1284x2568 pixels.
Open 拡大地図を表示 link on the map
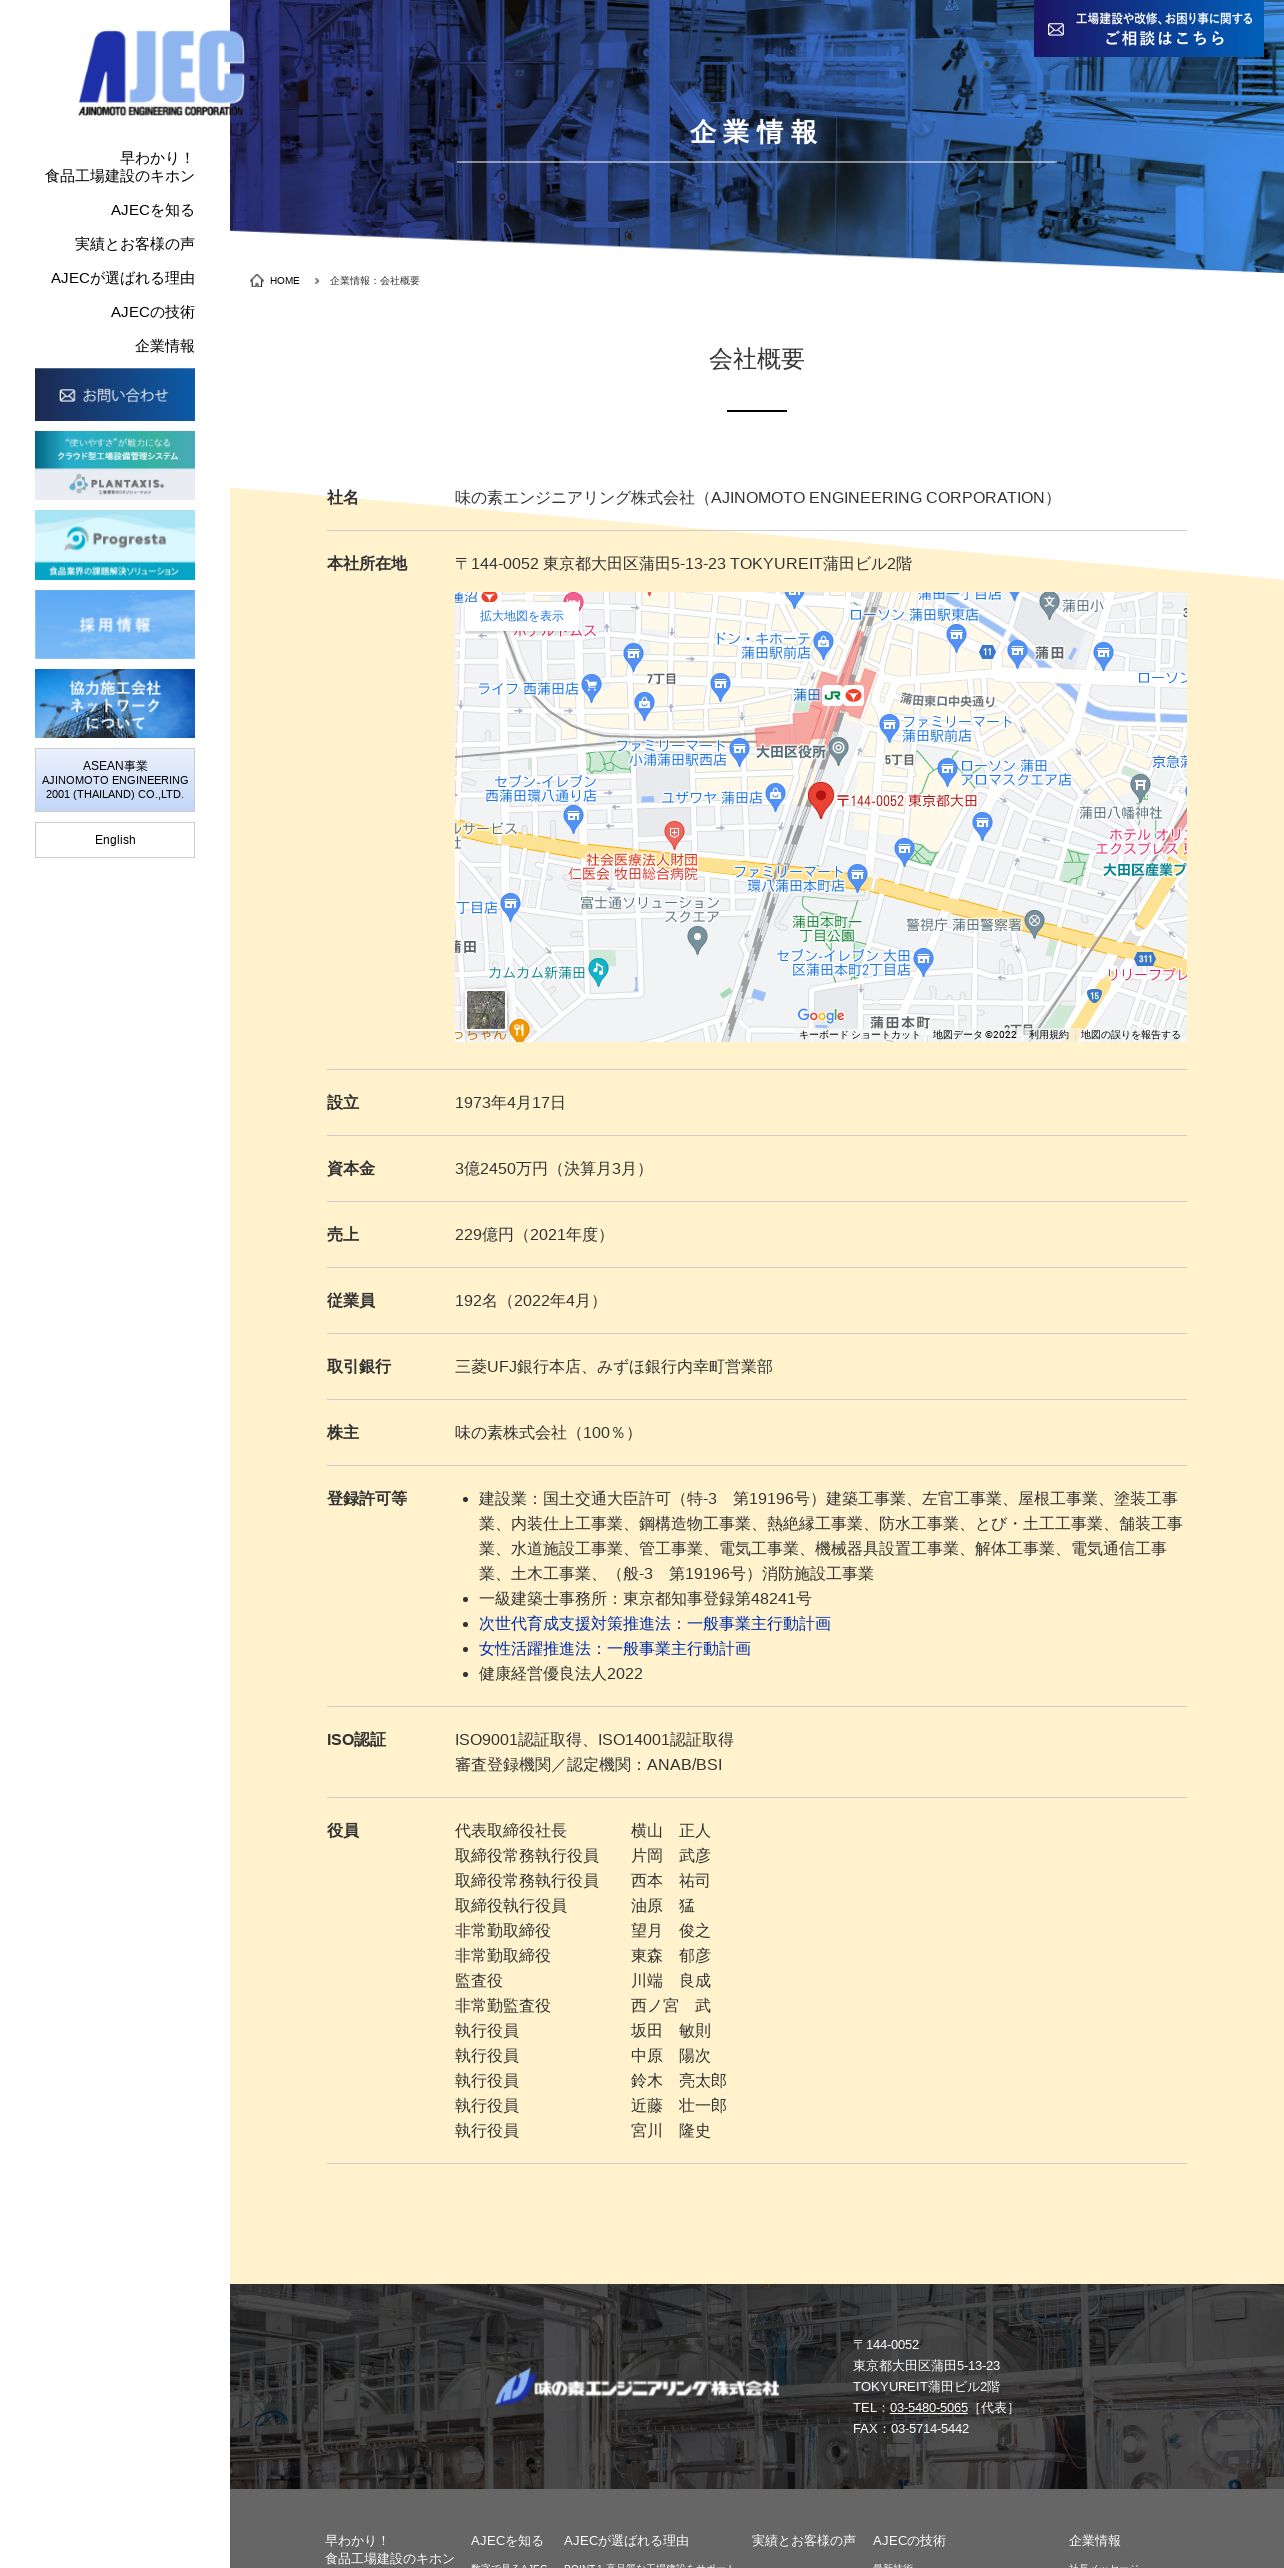521,616
